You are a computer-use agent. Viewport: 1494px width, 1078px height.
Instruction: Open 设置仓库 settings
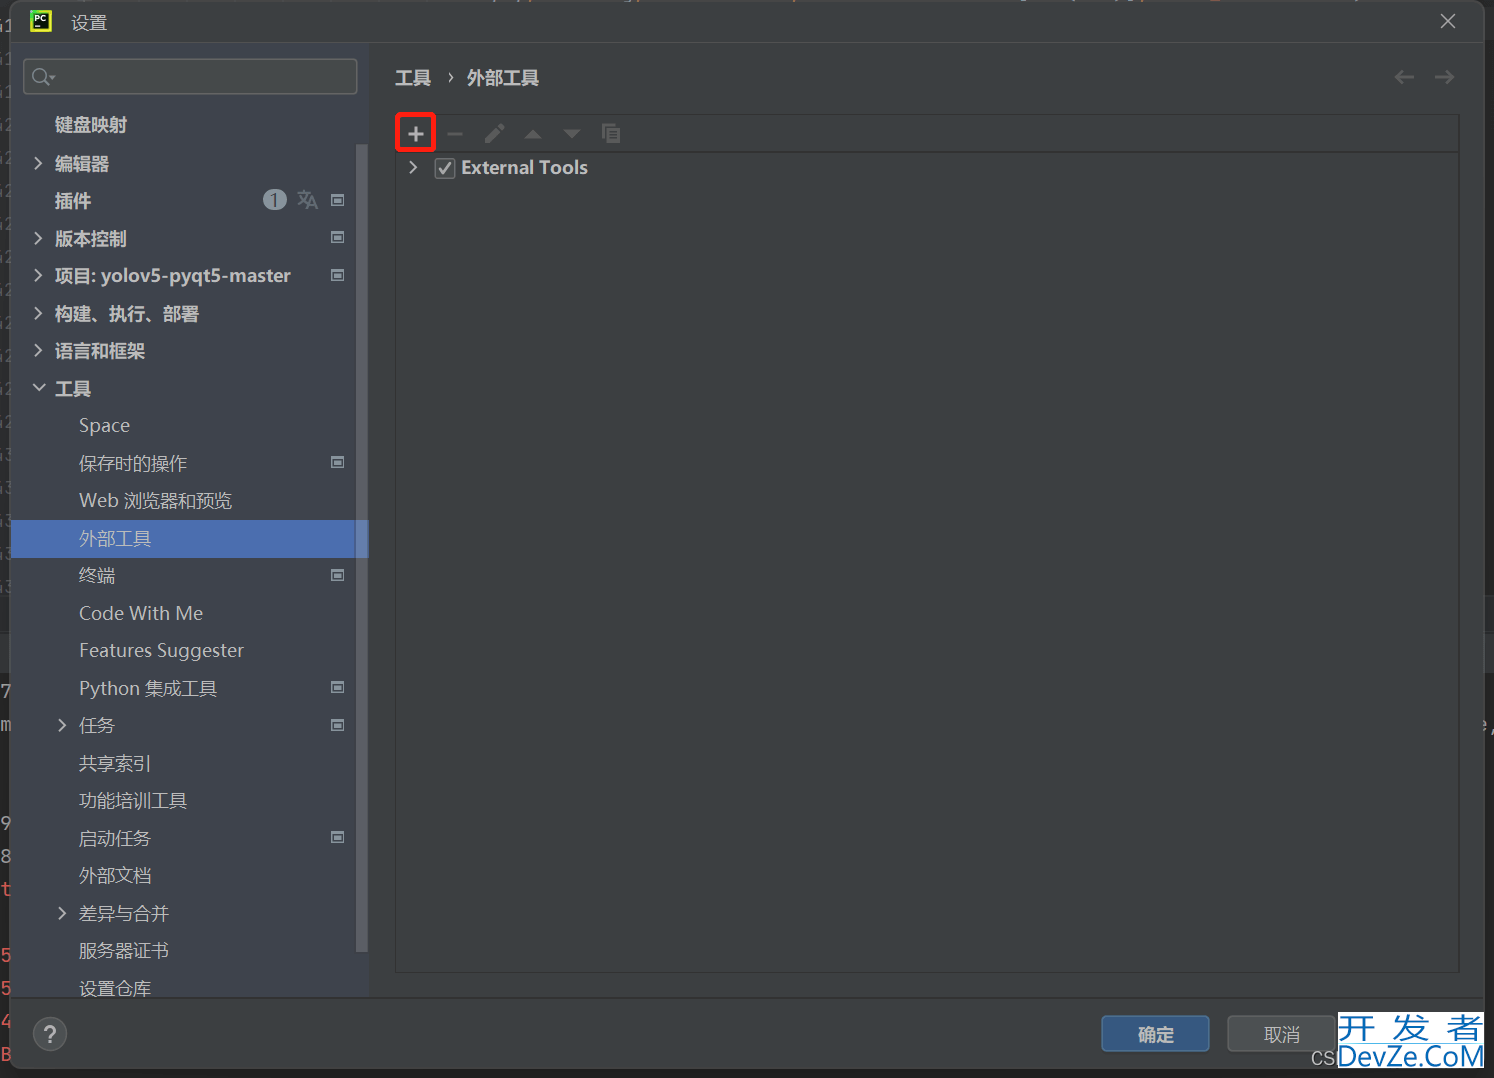point(115,988)
